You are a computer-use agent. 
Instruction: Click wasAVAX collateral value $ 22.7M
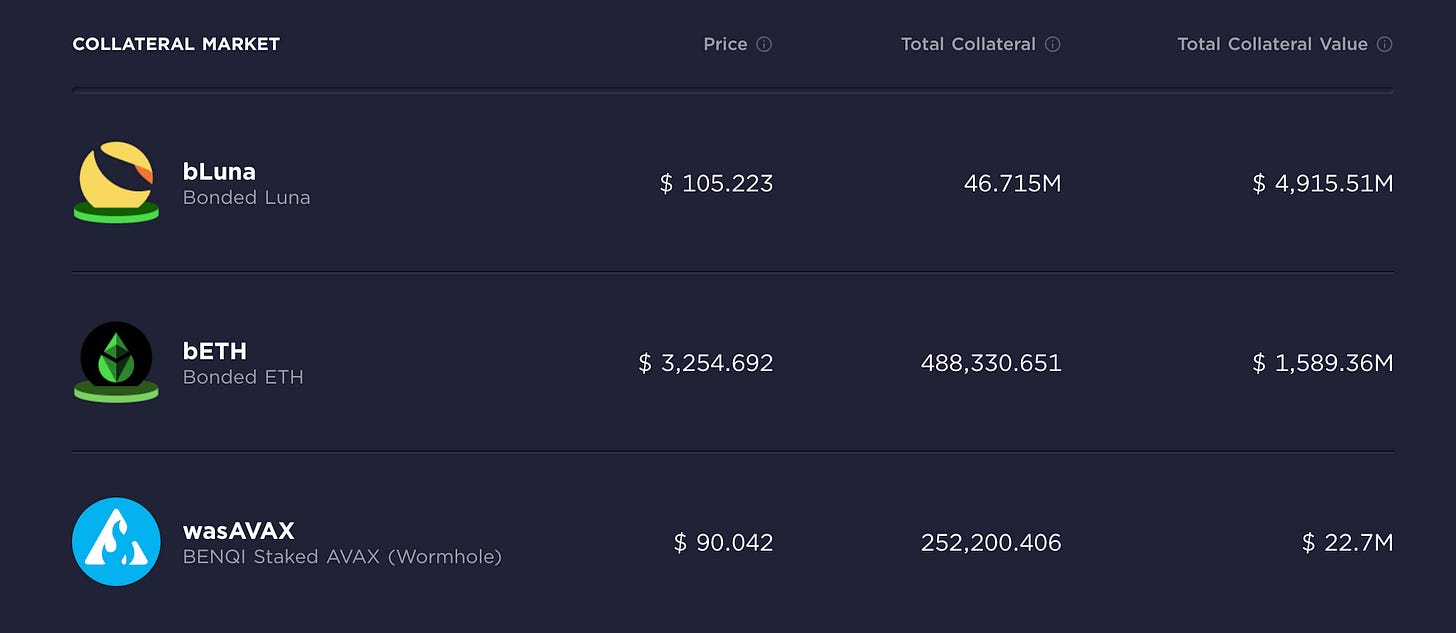(x=1347, y=542)
